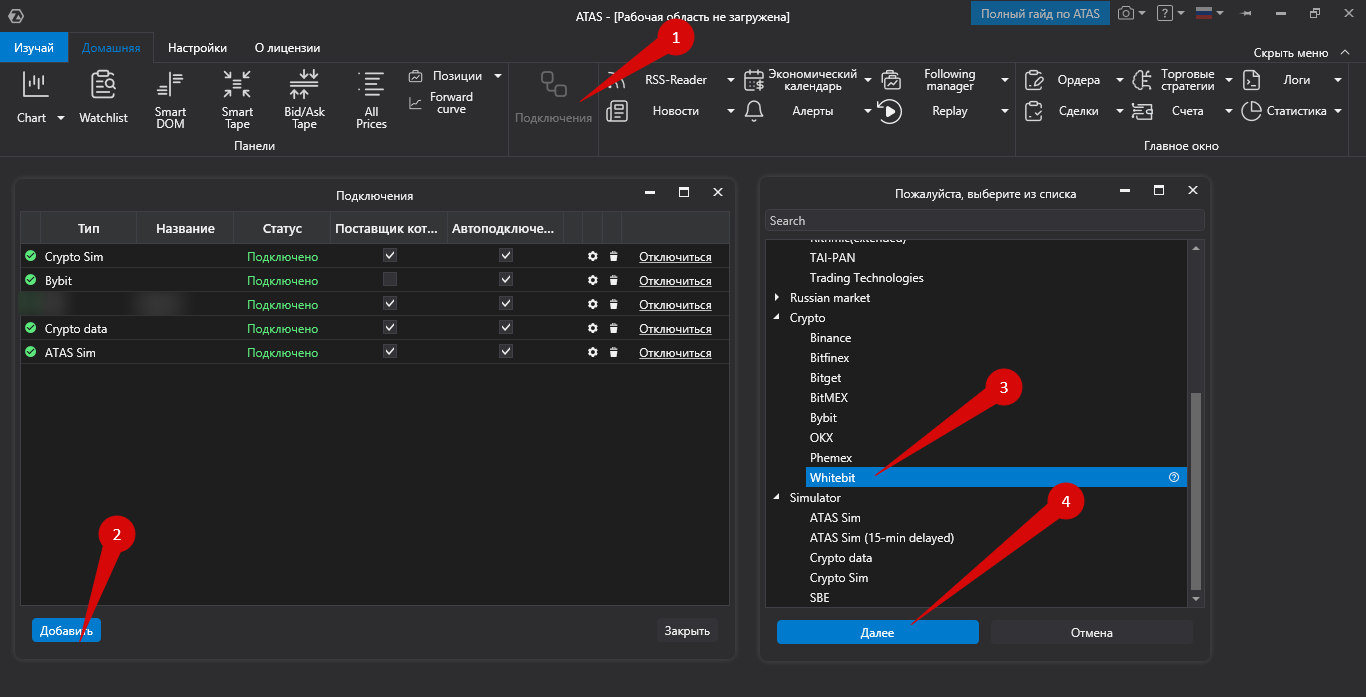Screen dimensions: 1366x697
Task: Delete the Bybit connection via trash icon
Action: point(614,281)
